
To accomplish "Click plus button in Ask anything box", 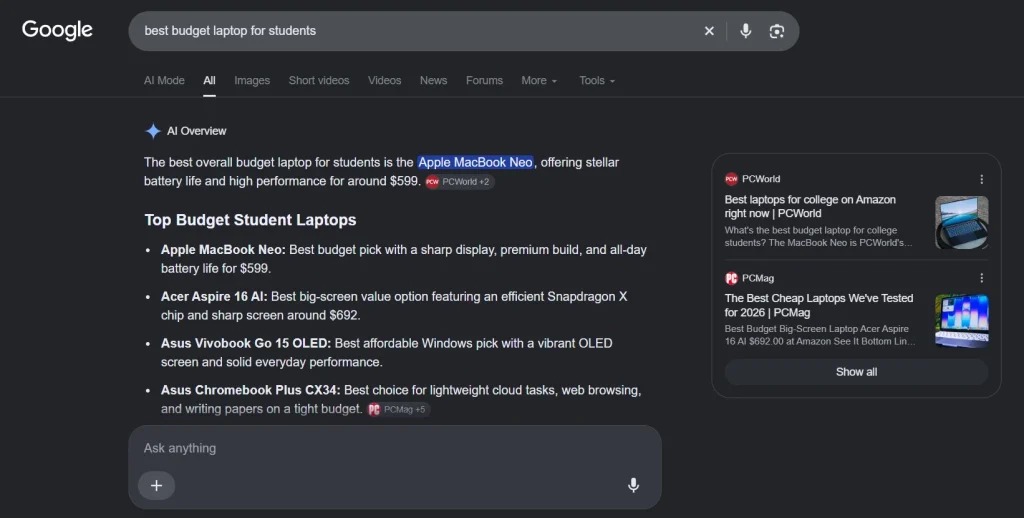I will 157,485.
